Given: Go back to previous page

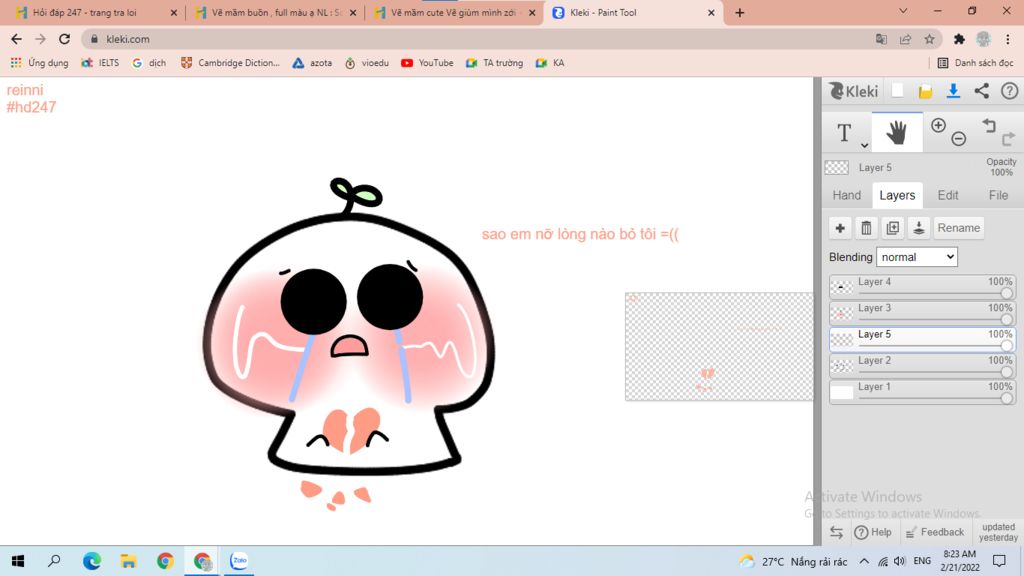Looking at the screenshot, I should coord(16,39).
